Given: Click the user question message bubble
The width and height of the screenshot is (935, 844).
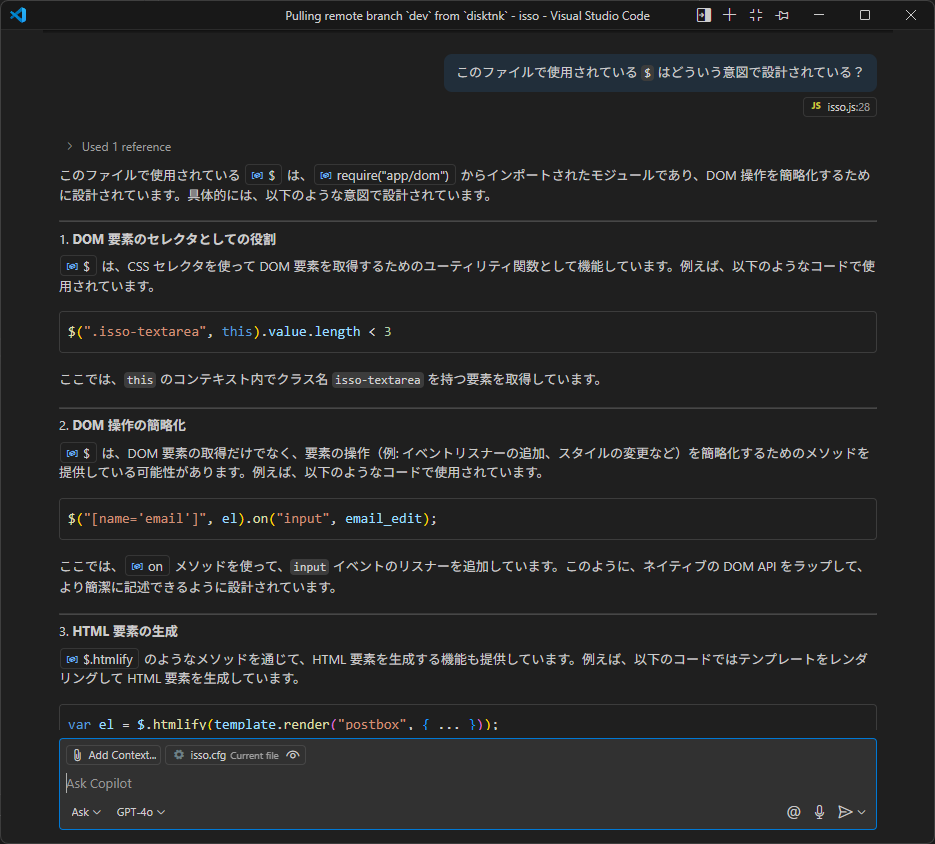Looking at the screenshot, I should pos(660,73).
